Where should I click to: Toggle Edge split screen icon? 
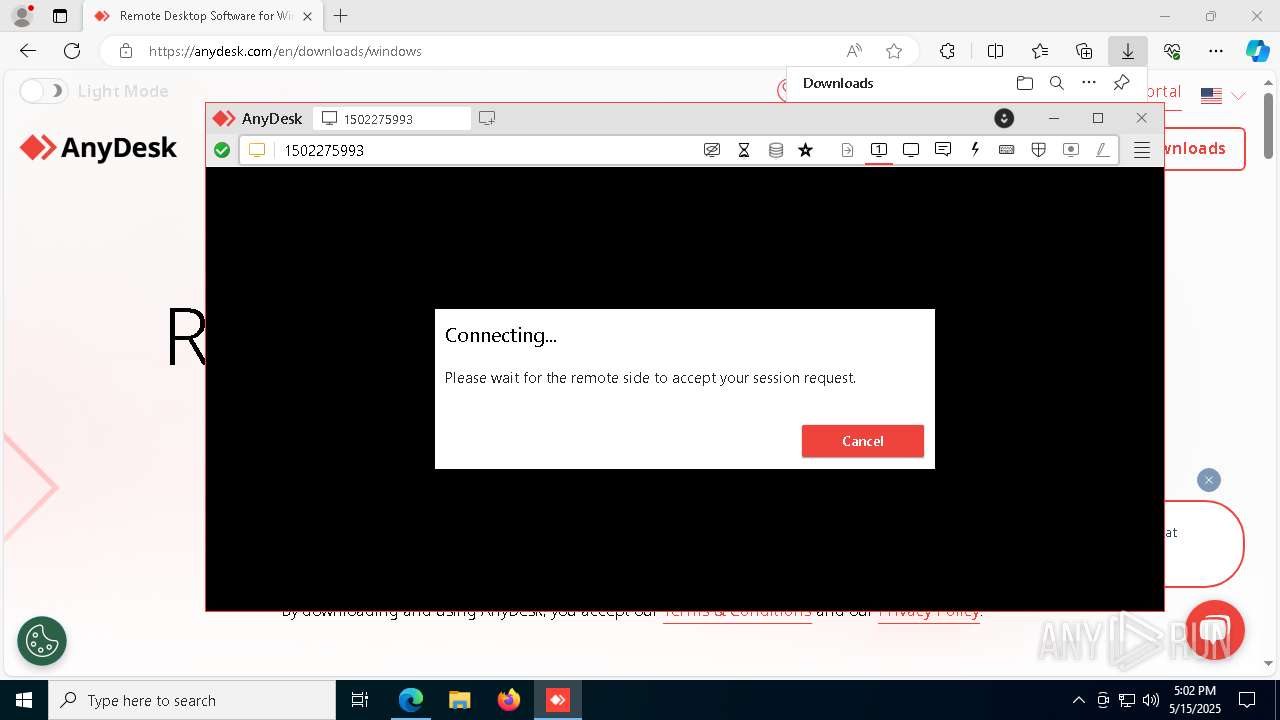pos(995,51)
